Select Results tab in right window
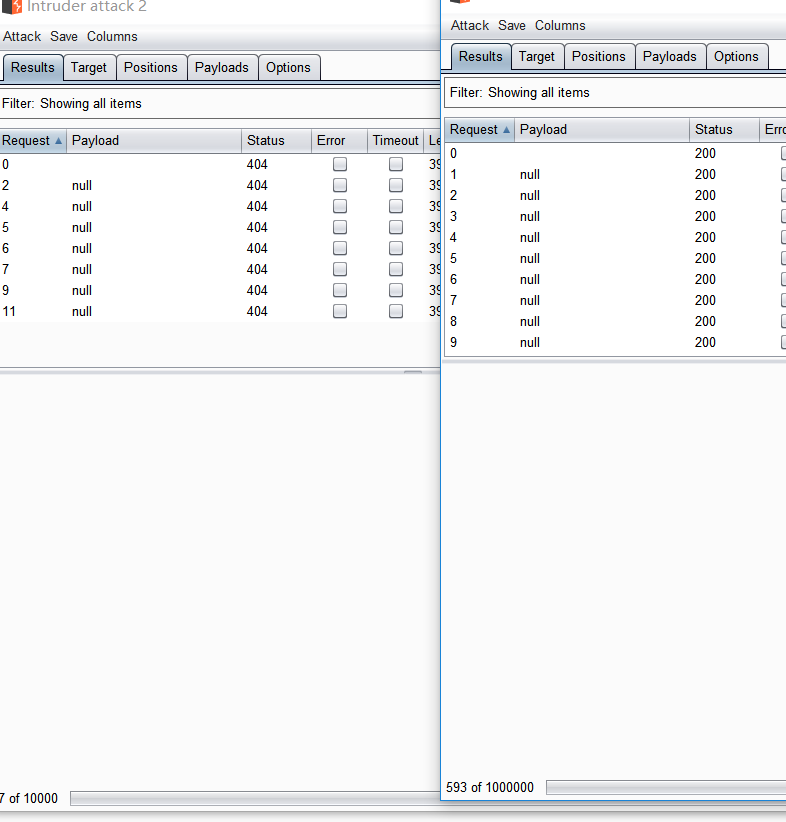The width and height of the screenshot is (786, 822). pos(480,57)
